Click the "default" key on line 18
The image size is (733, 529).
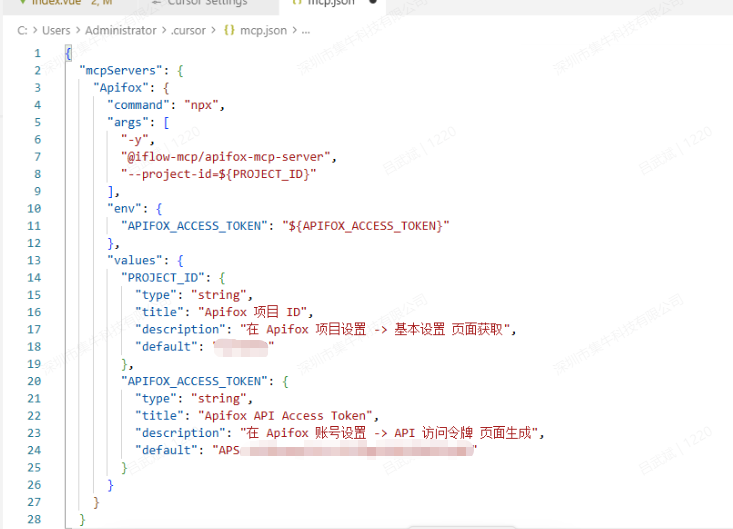(x=166, y=347)
